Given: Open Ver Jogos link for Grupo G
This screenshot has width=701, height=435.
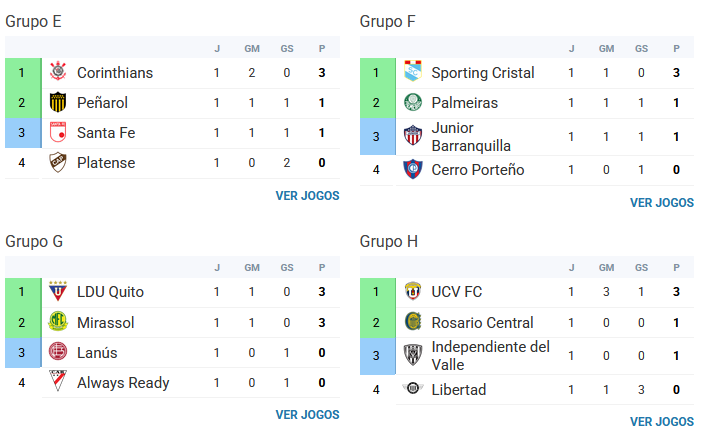Looking at the screenshot, I should [307, 414].
